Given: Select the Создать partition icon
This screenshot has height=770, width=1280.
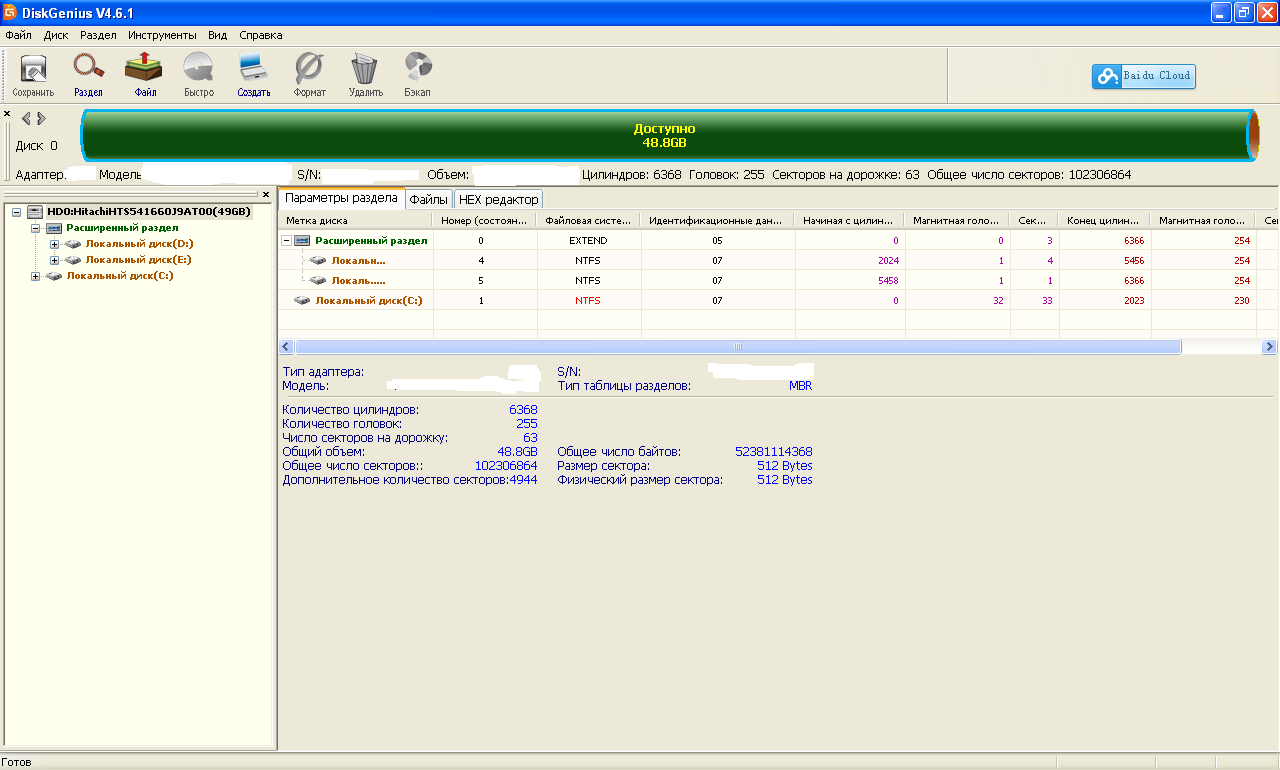Looking at the screenshot, I should coord(254,75).
